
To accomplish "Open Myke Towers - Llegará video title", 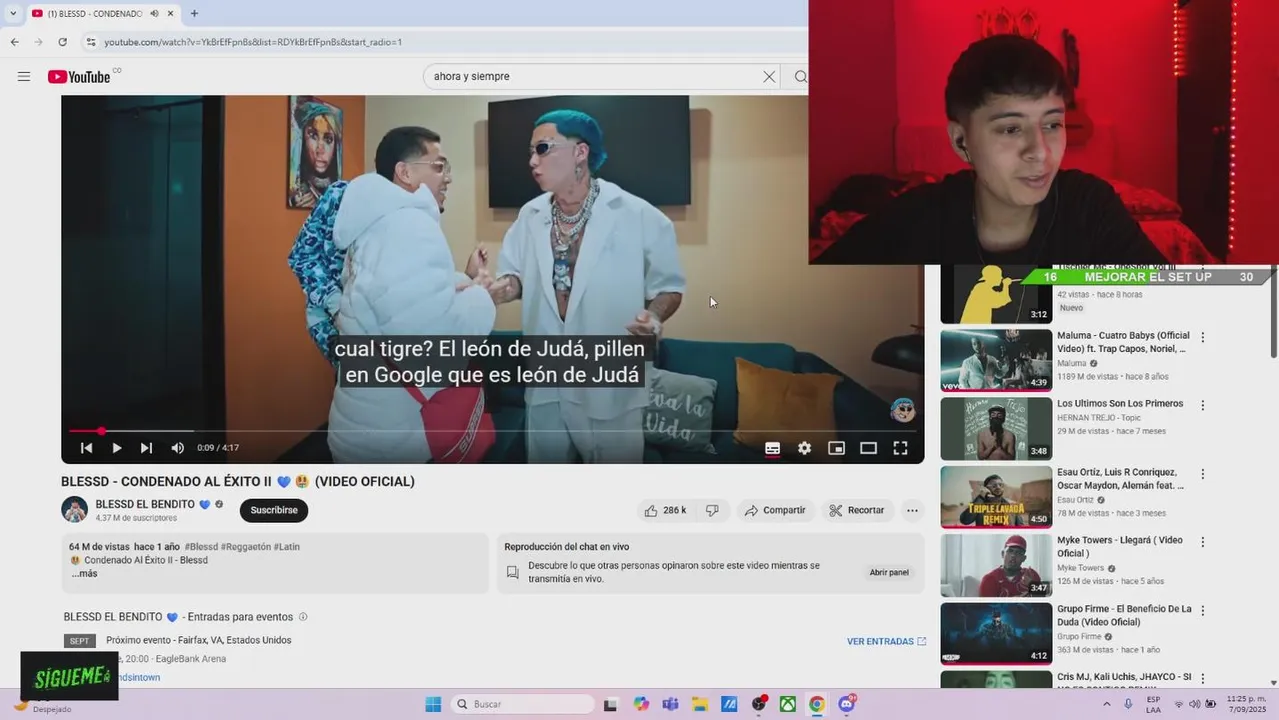I will coord(1120,546).
